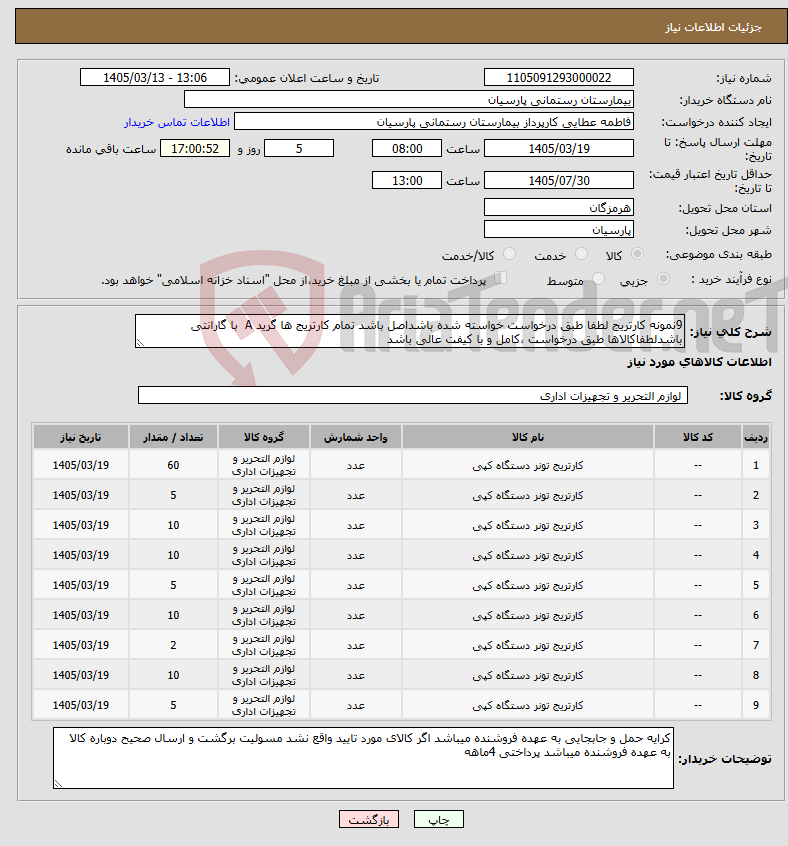Click resize handle of توضیحات خریدار textarea
Screen dimensions: 788x846
[x=58, y=784]
